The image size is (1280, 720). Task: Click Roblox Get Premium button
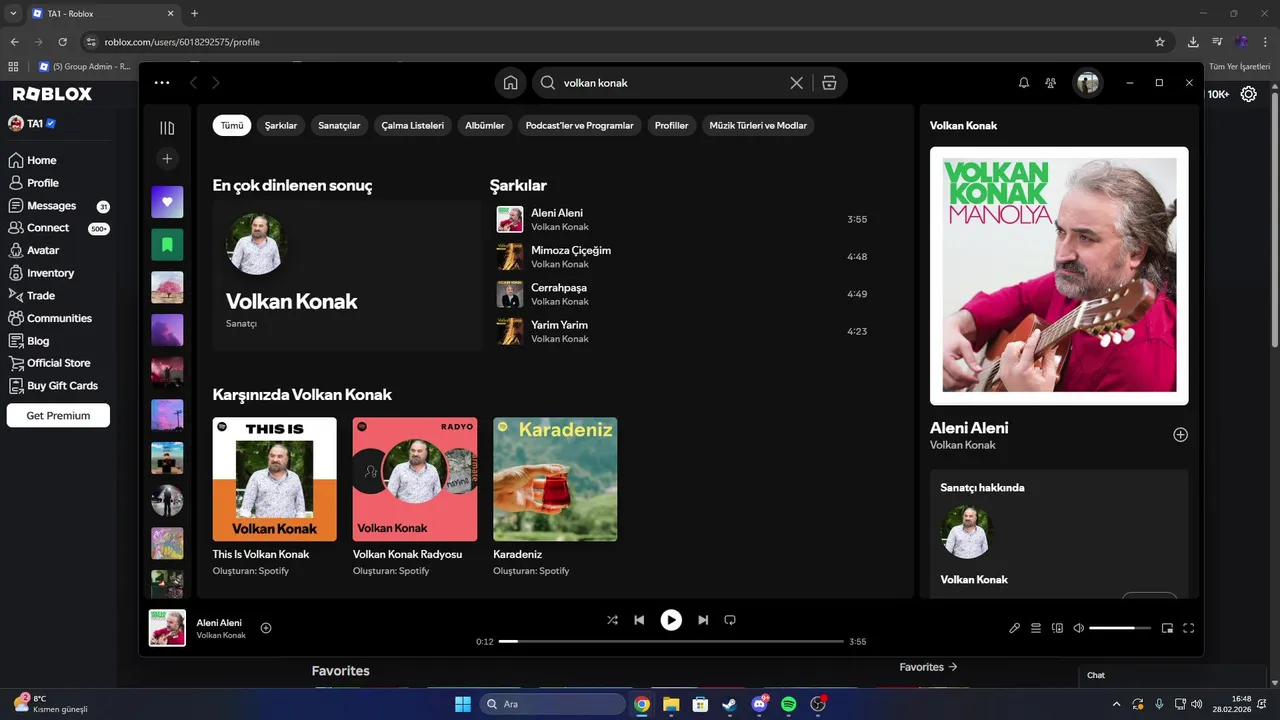pyautogui.click(x=58, y=415)
